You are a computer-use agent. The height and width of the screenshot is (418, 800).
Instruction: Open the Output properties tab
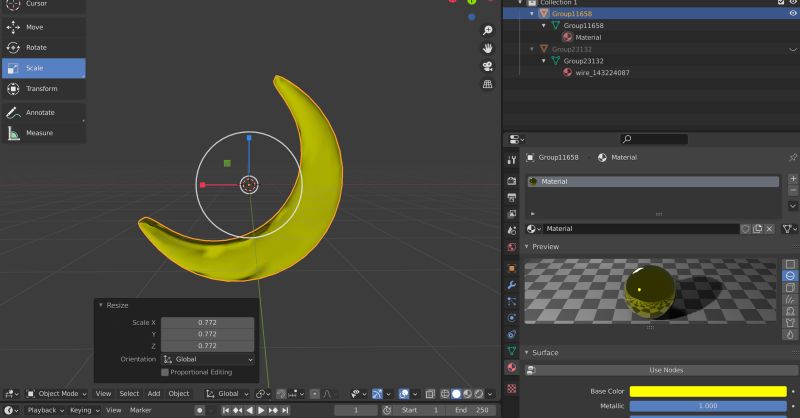point(512,198)
